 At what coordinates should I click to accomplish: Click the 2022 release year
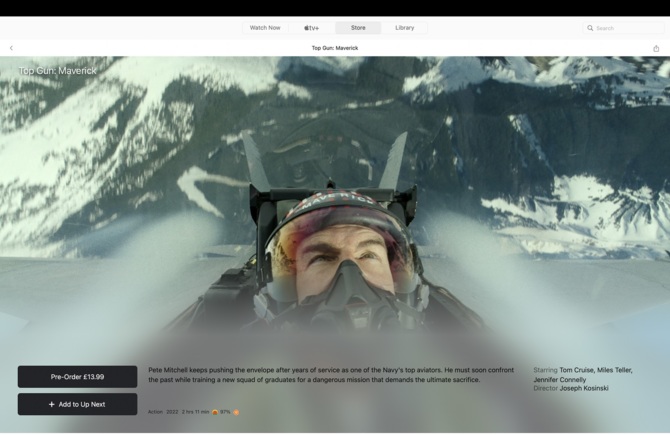tap(172, 412)
